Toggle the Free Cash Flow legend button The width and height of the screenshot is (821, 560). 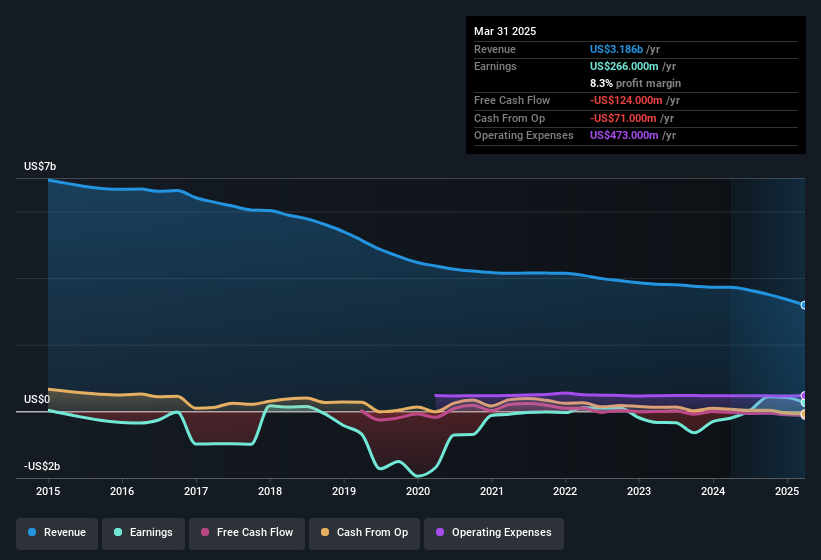click(x=247, y=533)
